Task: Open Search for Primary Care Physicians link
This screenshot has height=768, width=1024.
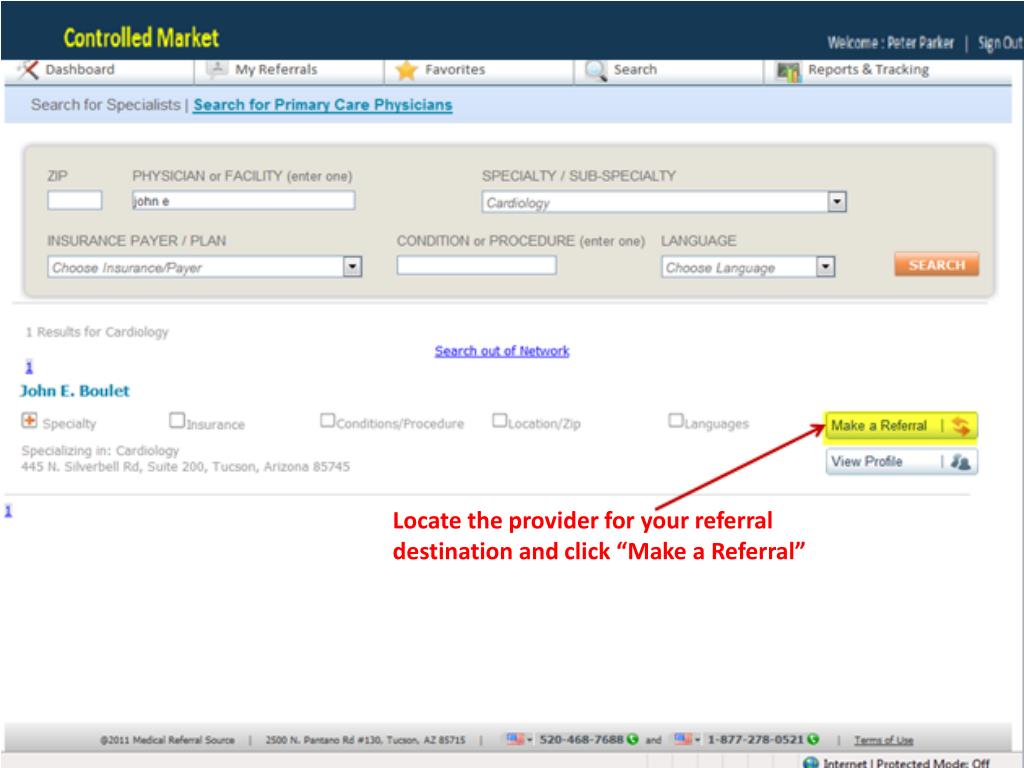Action: (x=323, y=104)
